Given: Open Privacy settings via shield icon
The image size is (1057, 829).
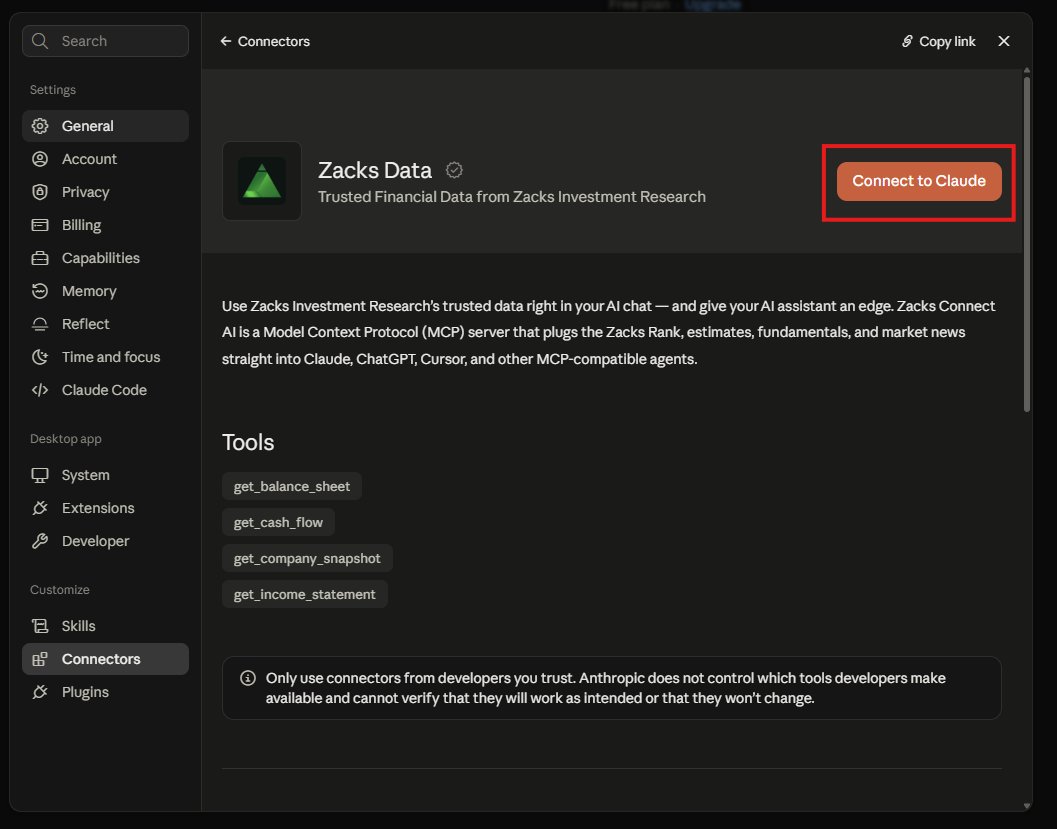Looking at the screenshot, I should point(40,192).
